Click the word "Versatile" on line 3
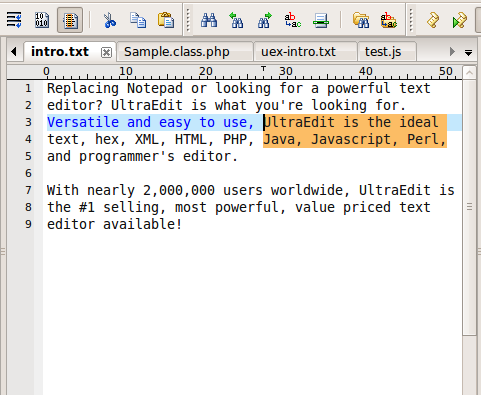Viewport: 481px width, 395px height. coord(83,122)
